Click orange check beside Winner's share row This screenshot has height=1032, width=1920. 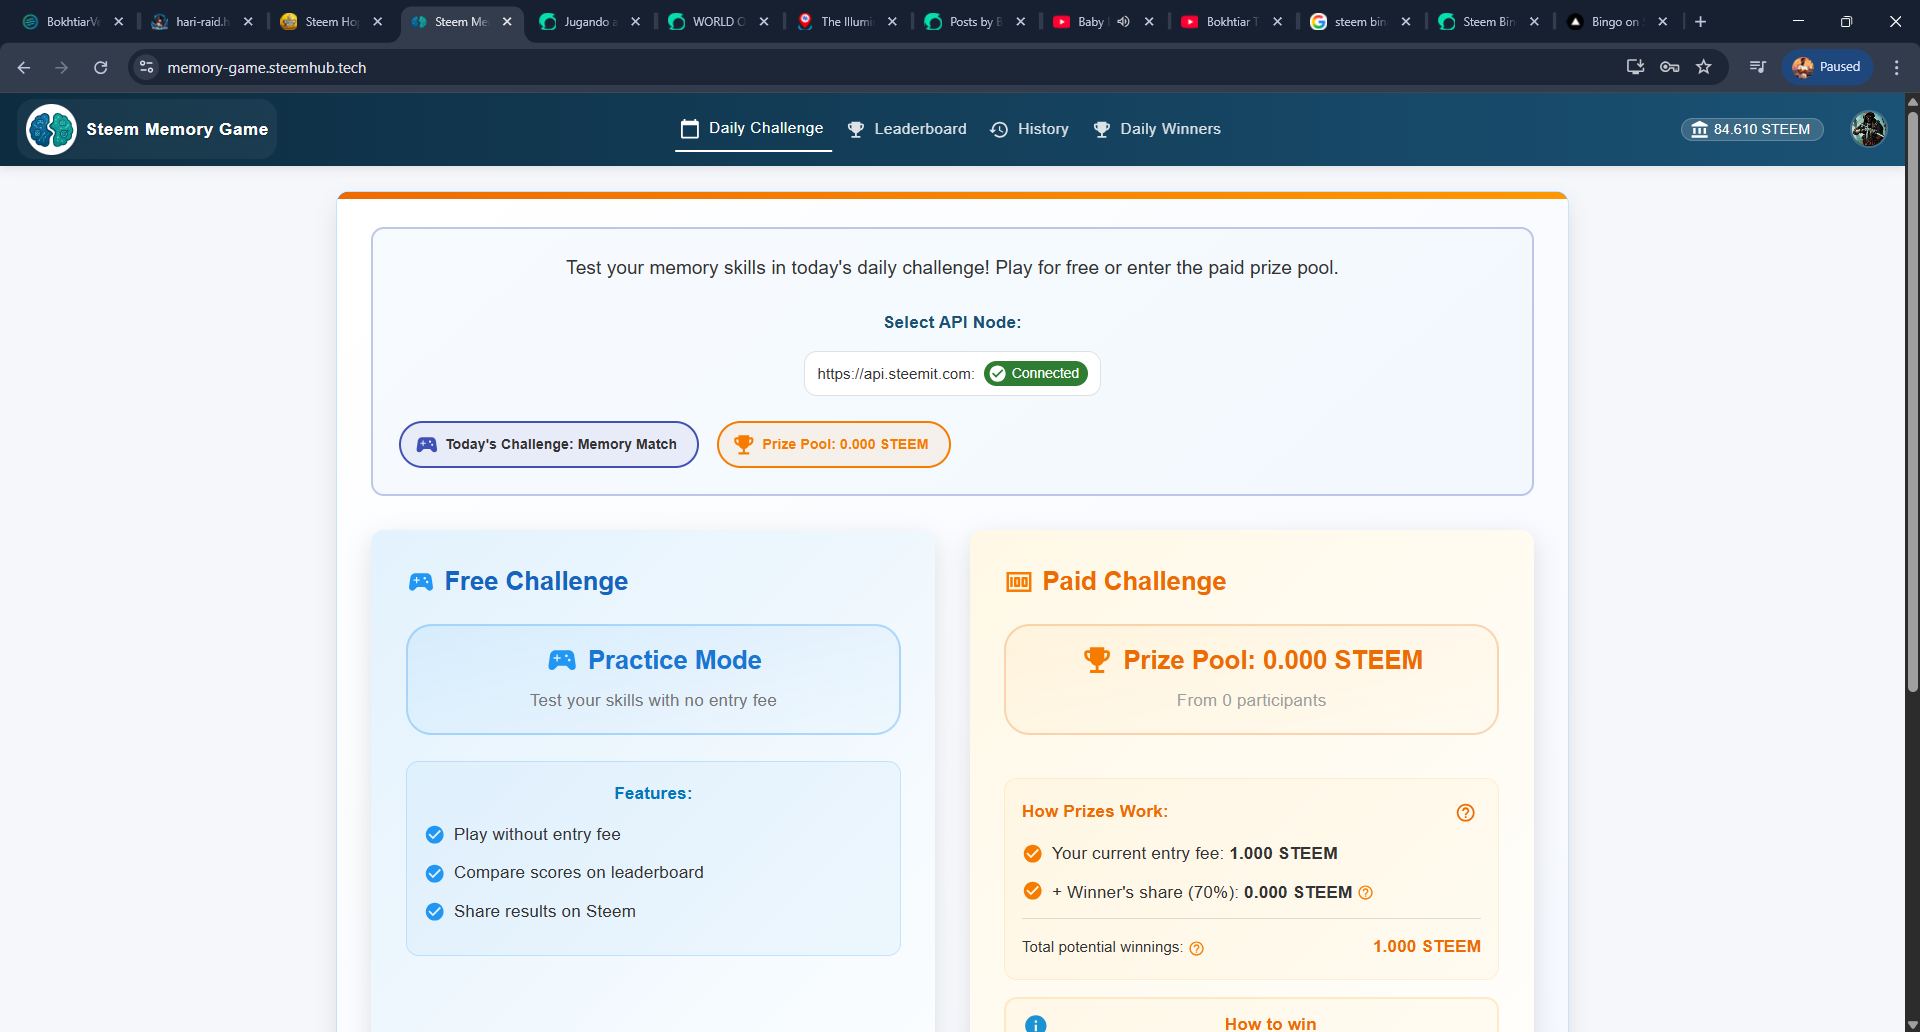pyautogui.click(x=1033, y=891)
